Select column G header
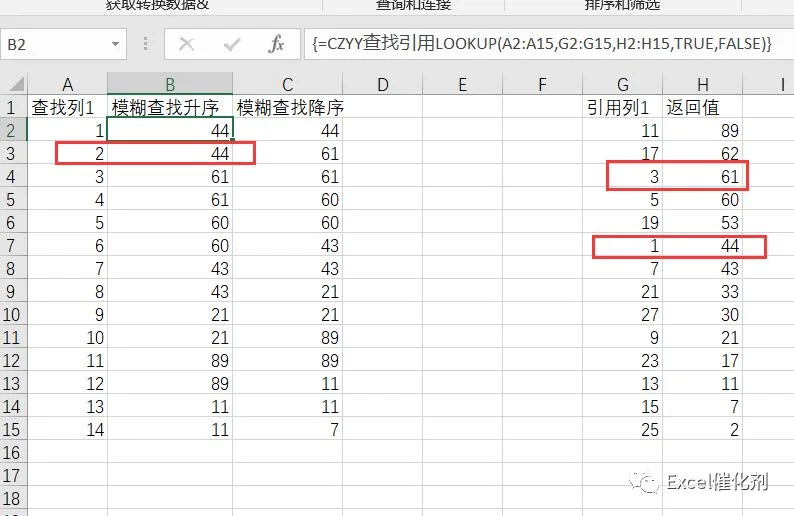 coord(623,84)
